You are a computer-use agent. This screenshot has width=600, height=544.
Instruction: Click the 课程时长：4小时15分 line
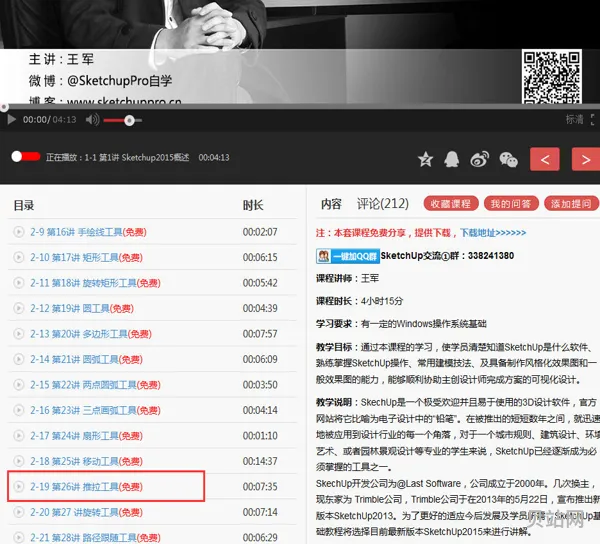coord(359,301)
